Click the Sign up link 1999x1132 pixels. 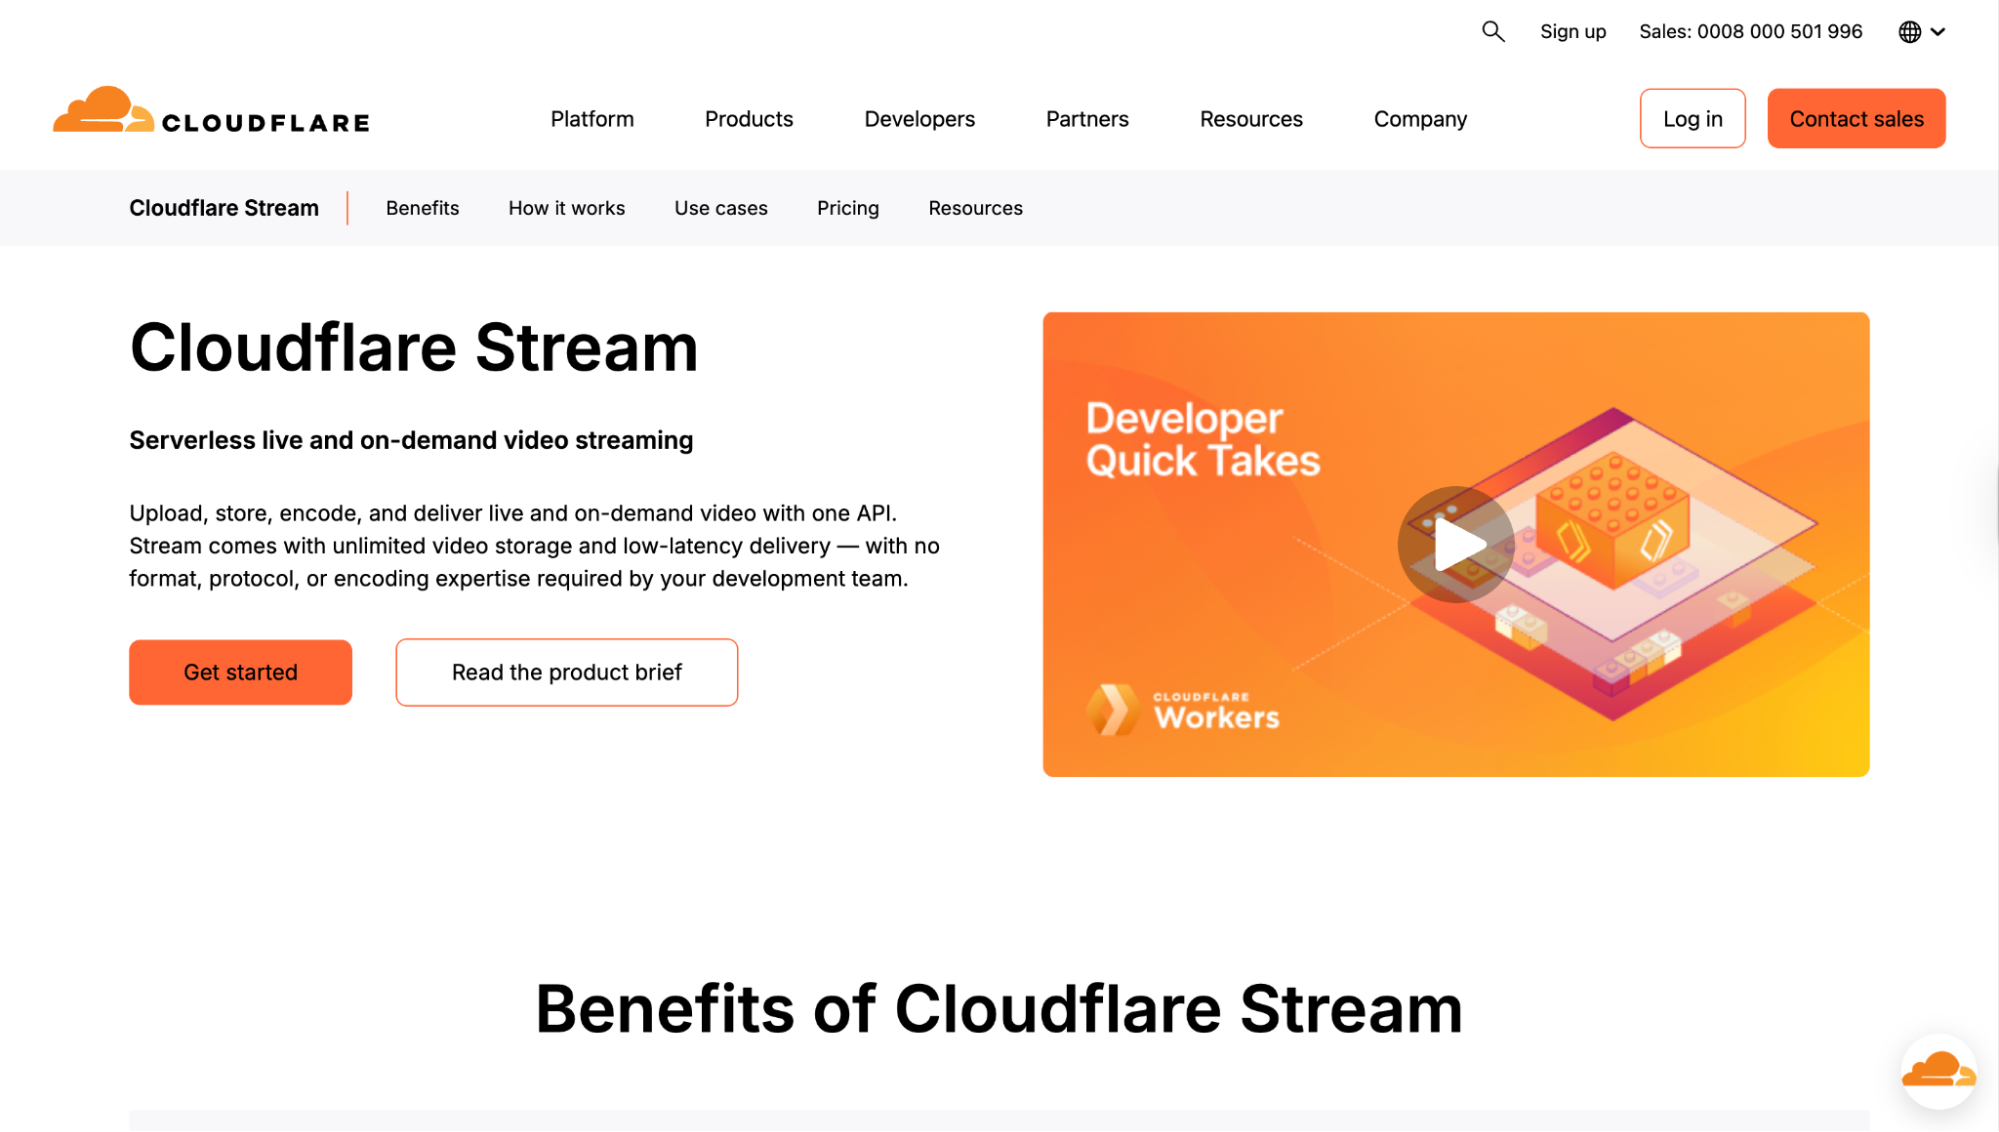[1573, 32]
